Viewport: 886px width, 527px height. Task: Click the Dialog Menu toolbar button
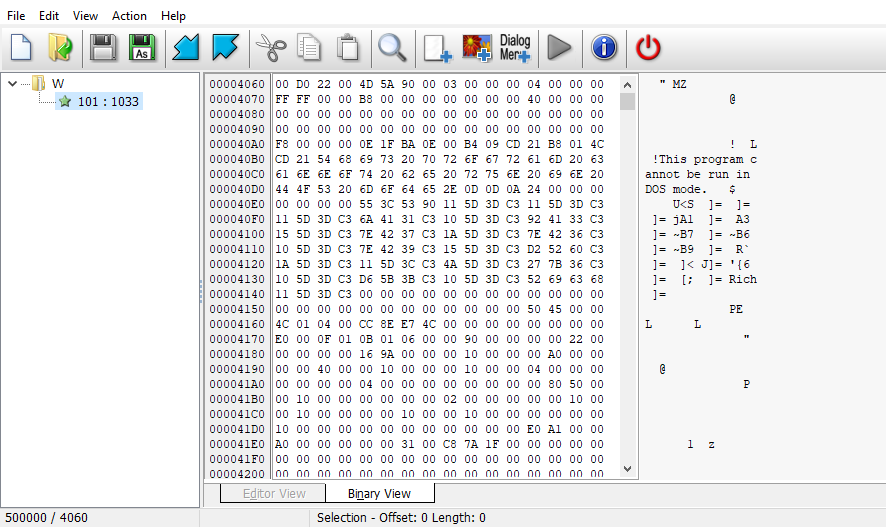pos(515,47)
